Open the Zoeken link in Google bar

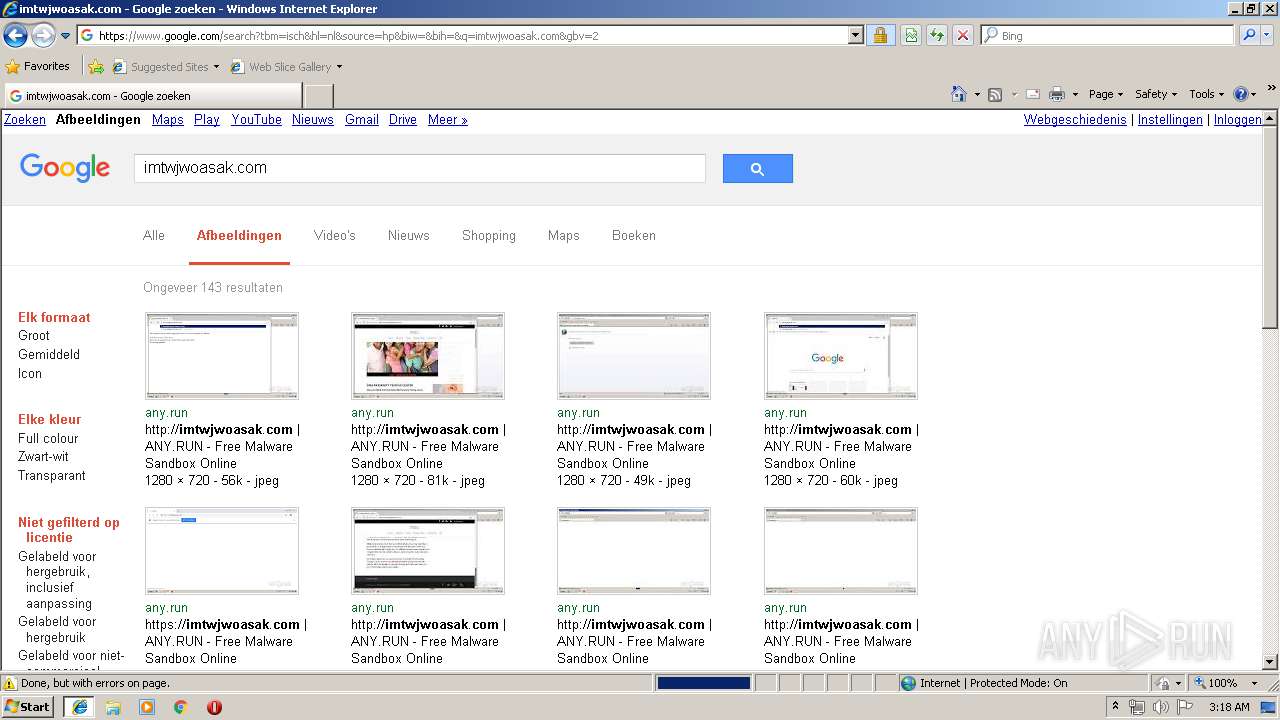25,120
